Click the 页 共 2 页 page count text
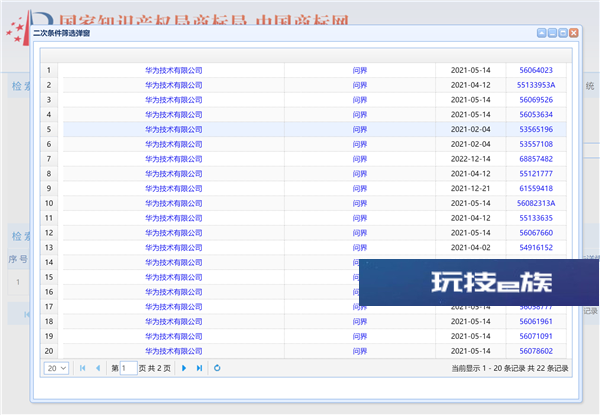 point(155,368)
